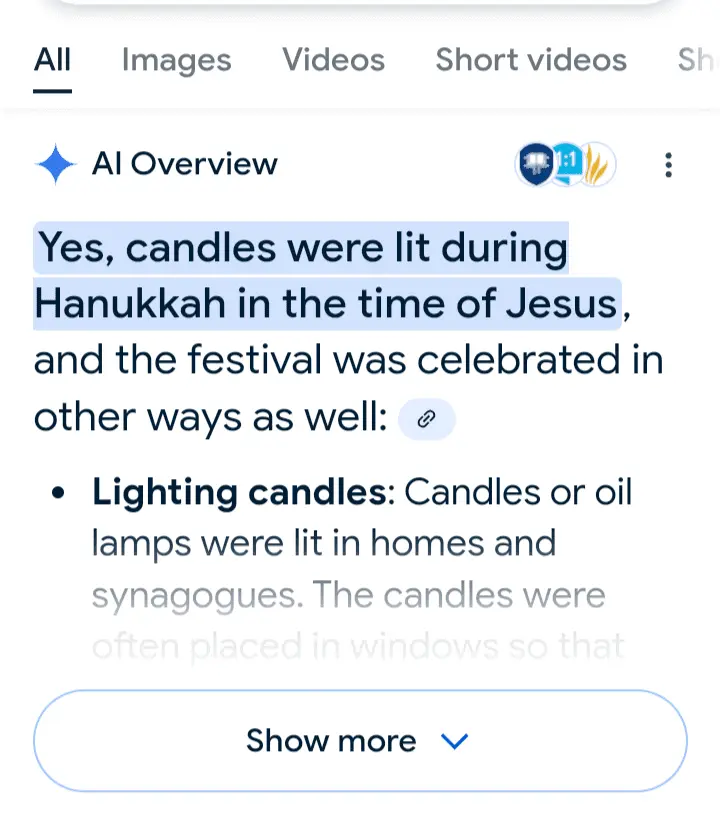Click the highlighted 'Hanukkah in the time of Jesus' line
The width and height of the screenshot is (720, 830).
[326, 303]
